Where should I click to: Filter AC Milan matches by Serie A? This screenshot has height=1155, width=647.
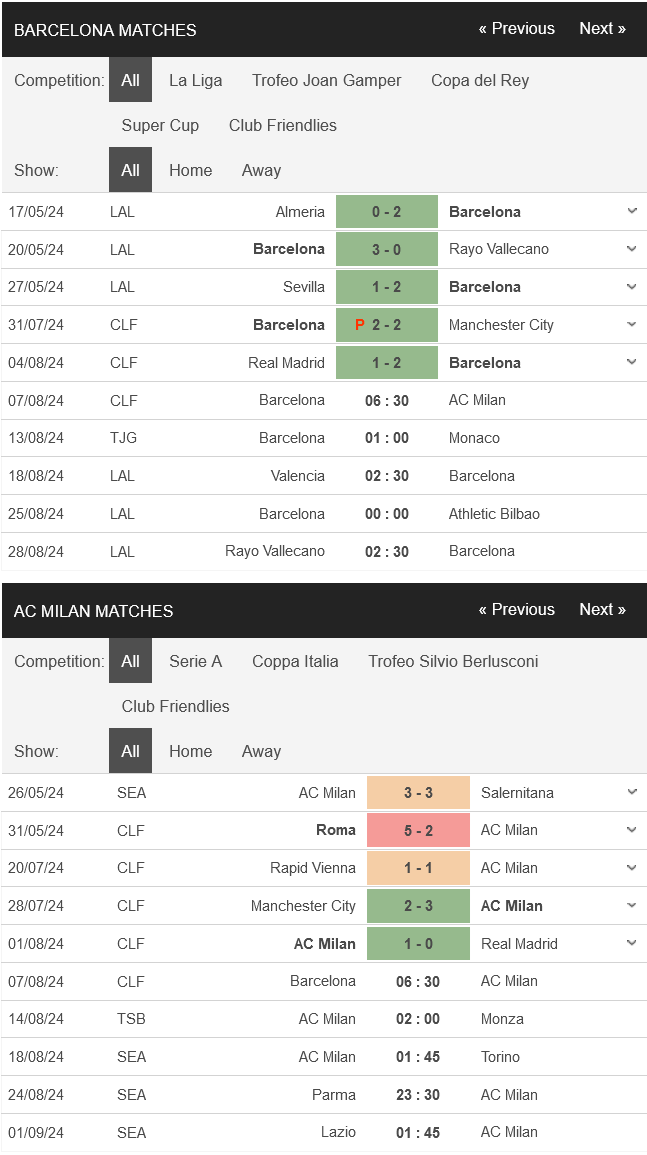tap(195, 662)
